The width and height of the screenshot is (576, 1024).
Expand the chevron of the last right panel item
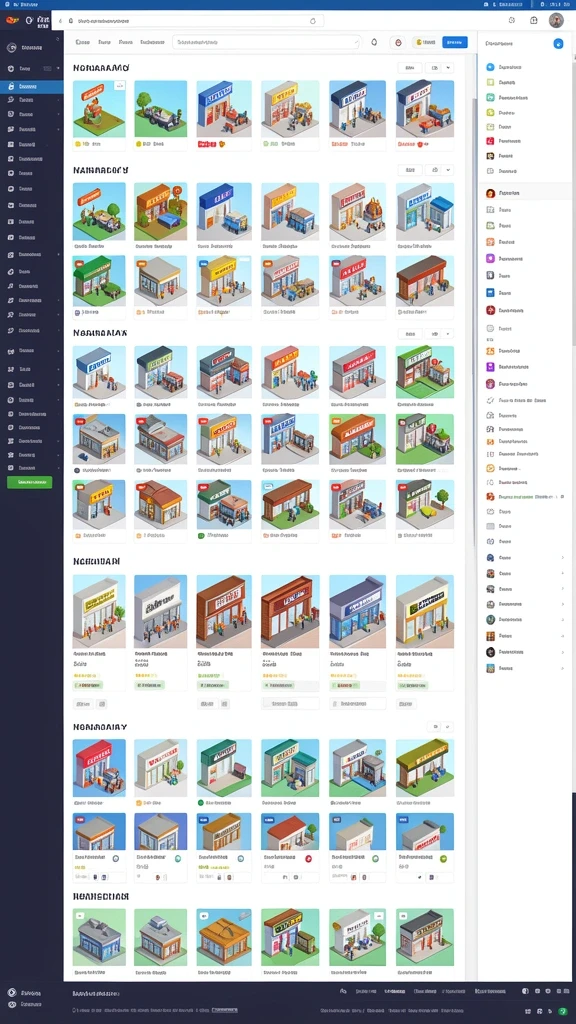[562, 668]
